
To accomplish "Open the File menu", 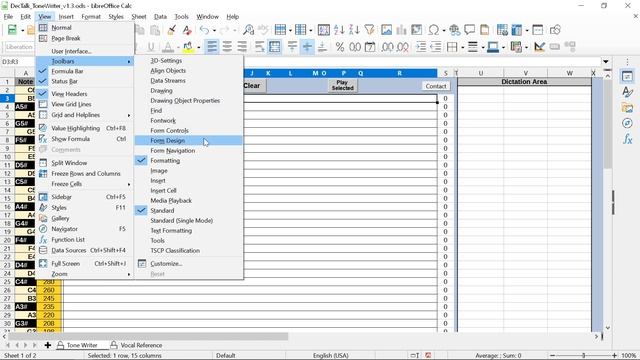I will click(8, 17).
